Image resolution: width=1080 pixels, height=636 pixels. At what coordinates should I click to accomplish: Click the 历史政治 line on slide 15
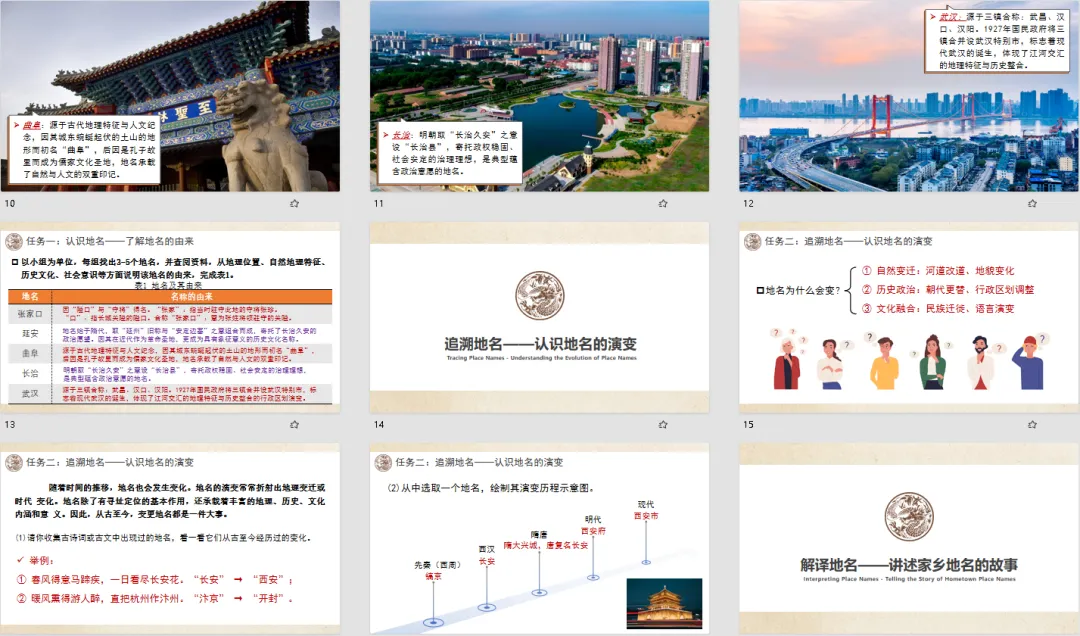pos(948,289)
